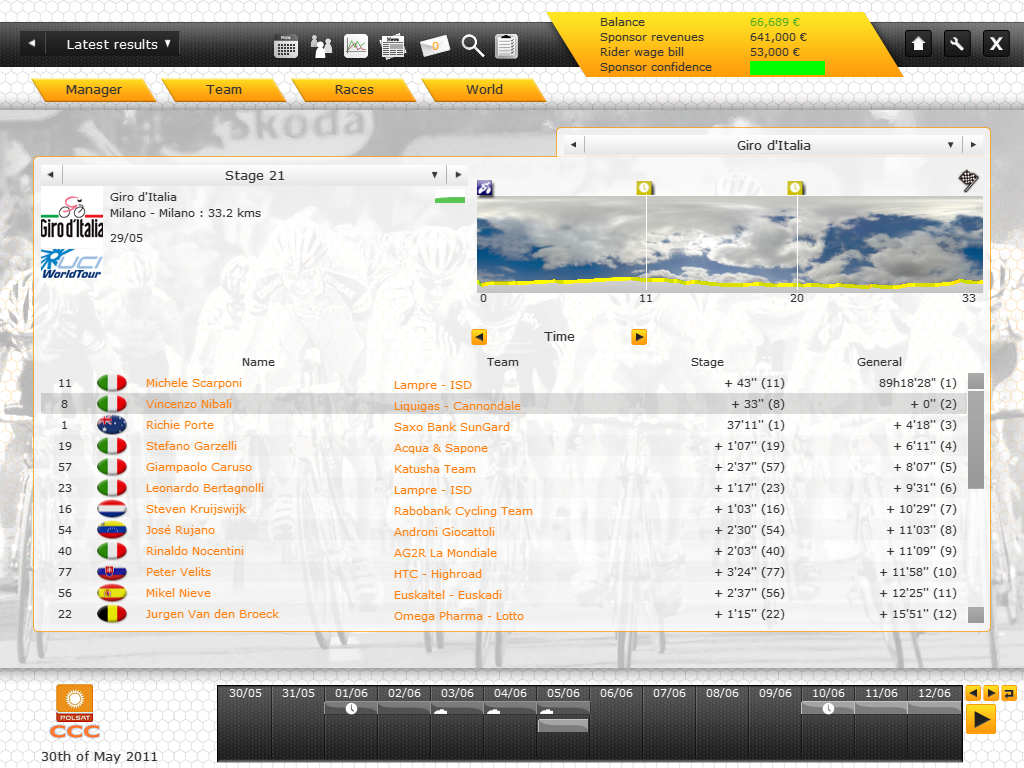Expand the Giro d'Italia race dropdown
This screenshot has height=768, width=1024.
[950, 145]
